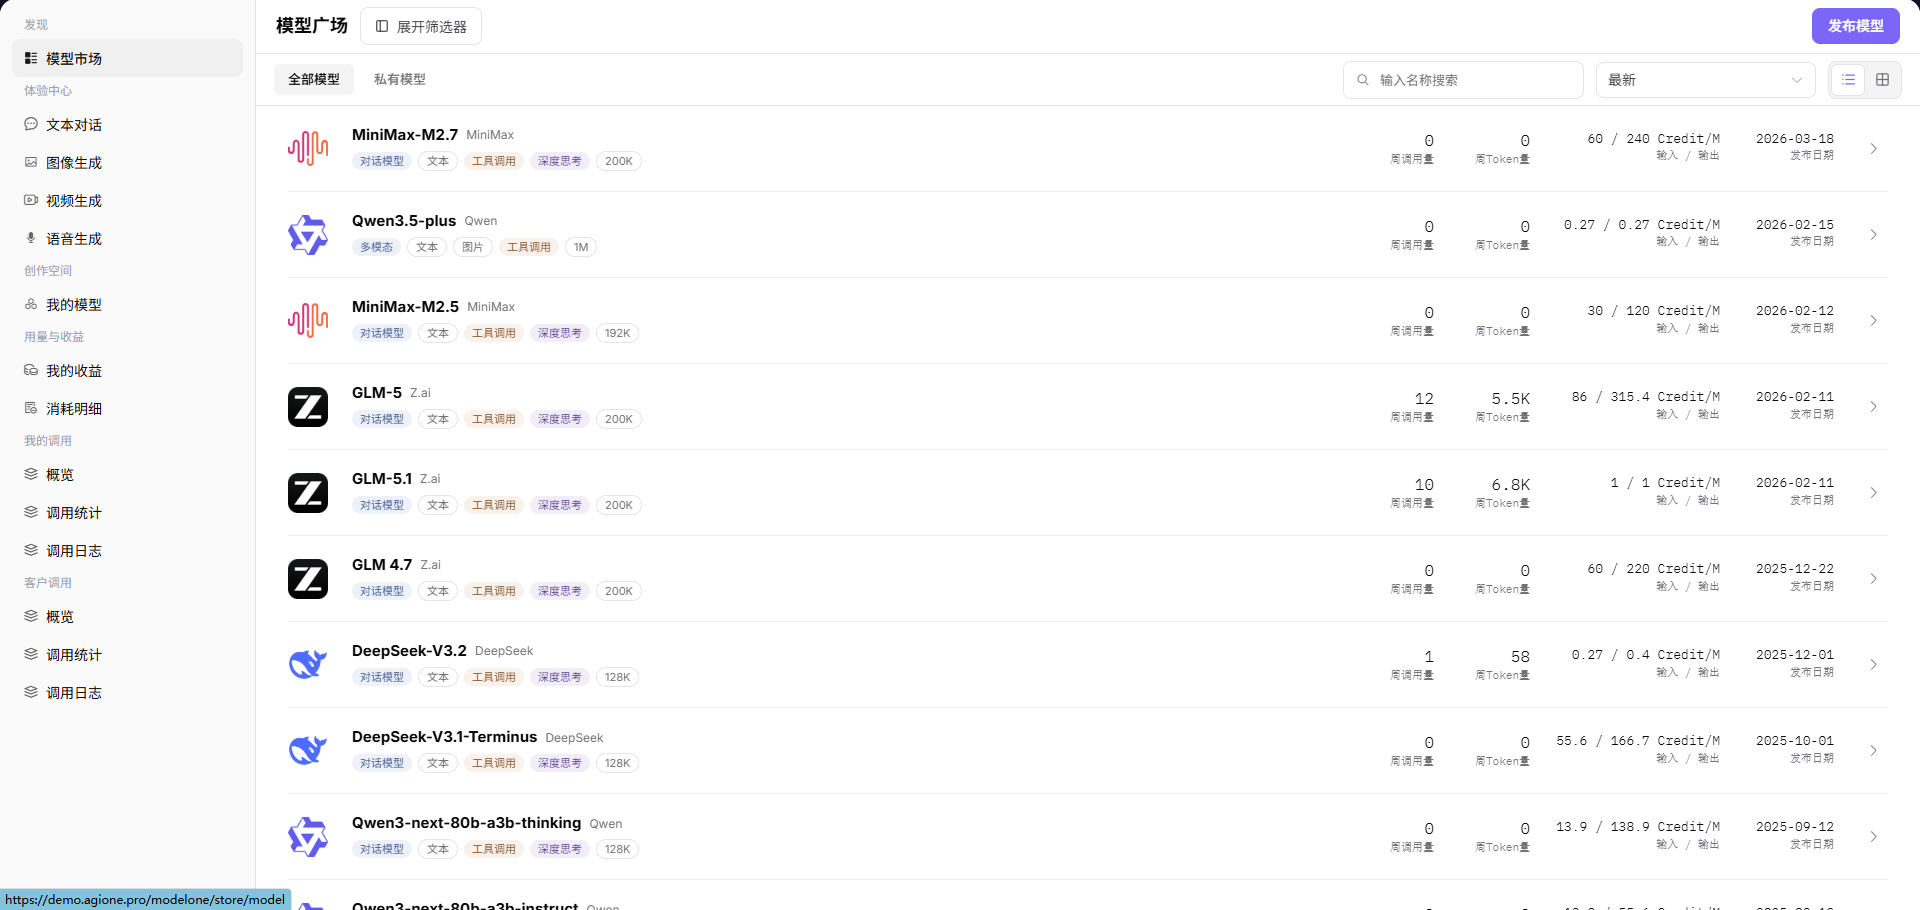1920x910 pixels.
Task: Click the 语音生成 microphone icon
Action: coord(31,238)
